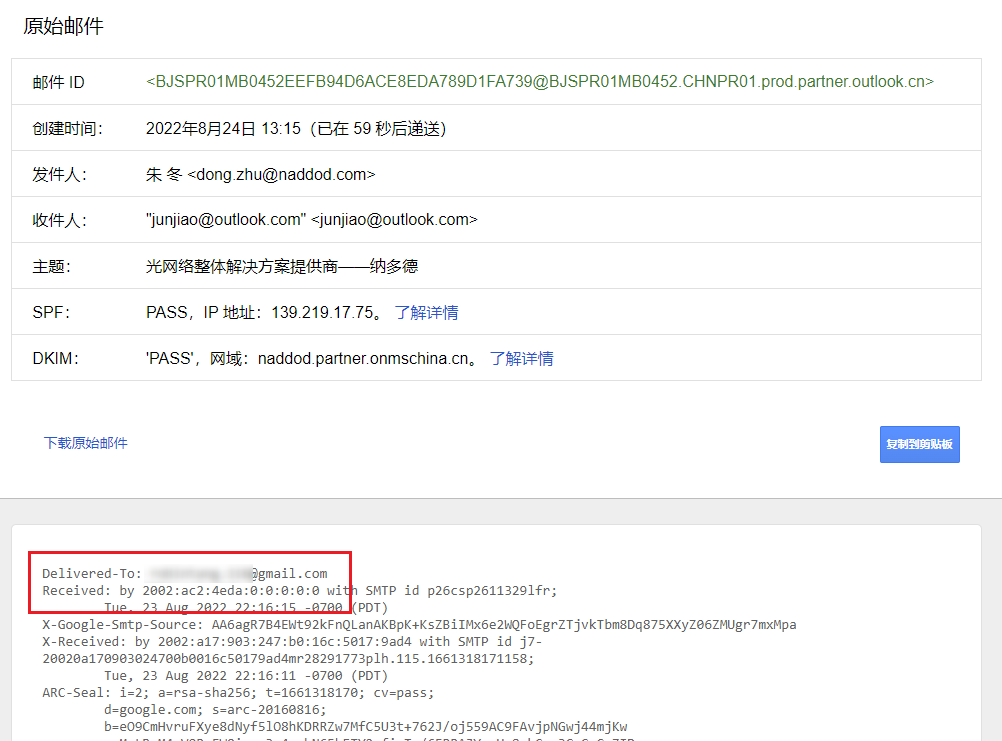This screenshot has height=741, width=1002.
Task: Click the 原始邮件 page heading
Action: 63,27
